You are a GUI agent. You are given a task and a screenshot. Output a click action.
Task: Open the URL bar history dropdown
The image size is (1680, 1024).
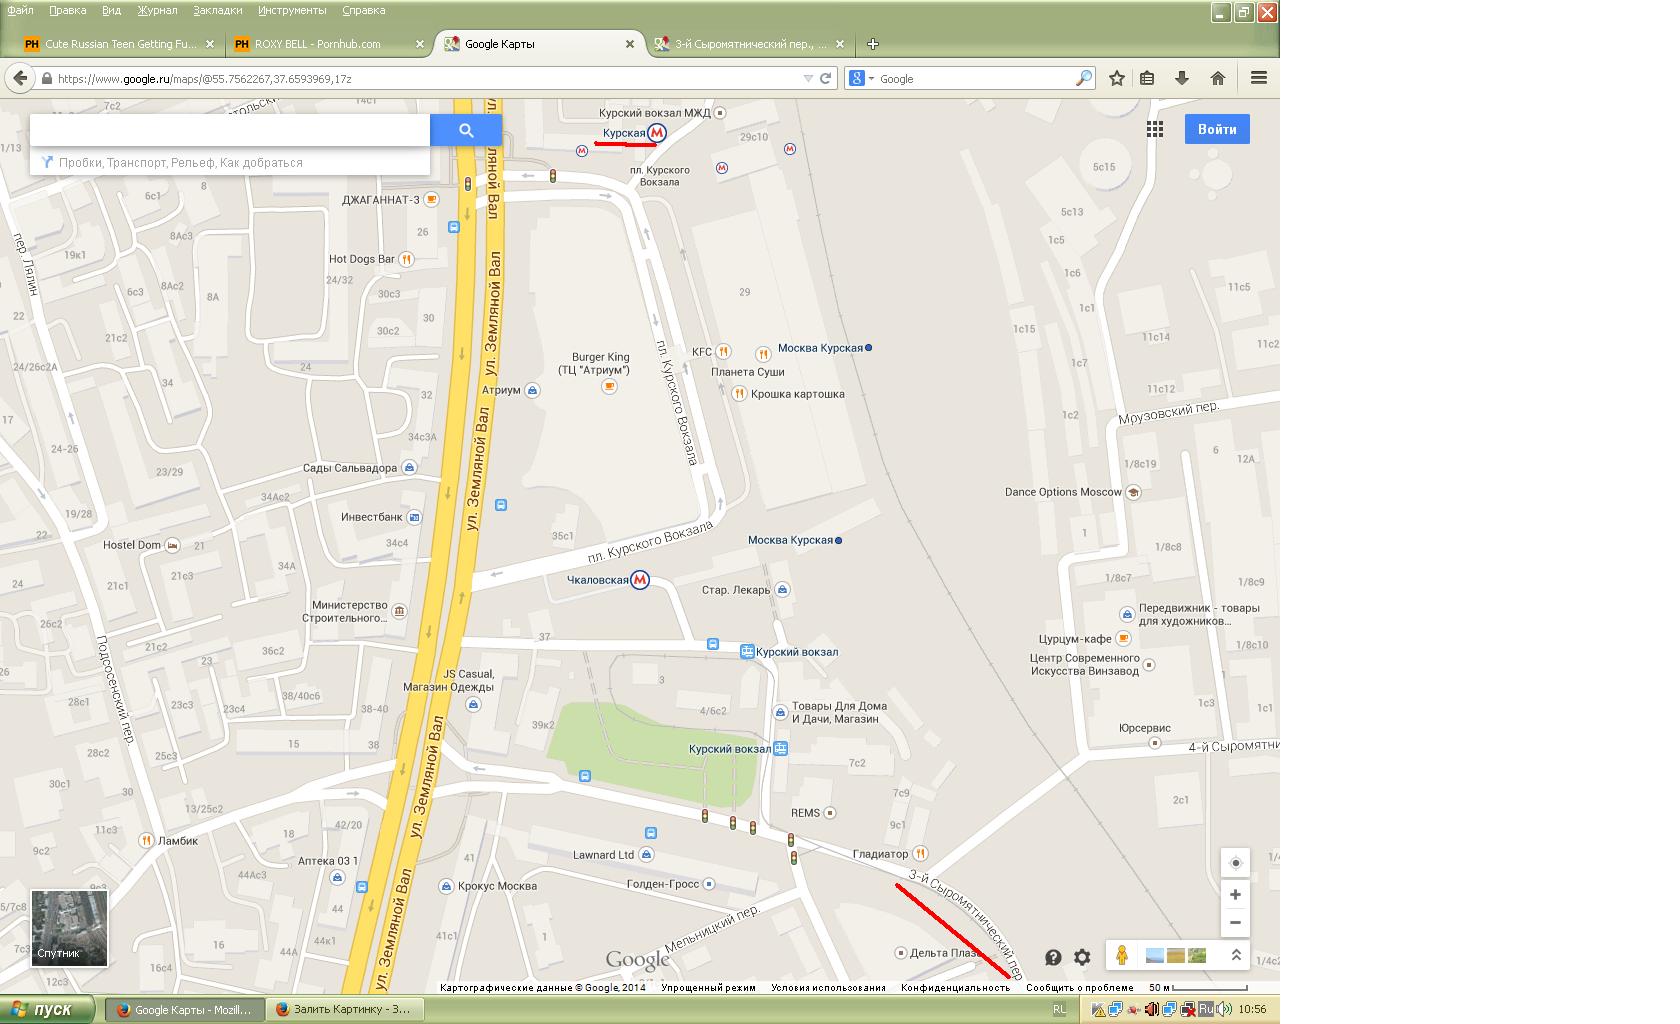(x=808, y=78)
